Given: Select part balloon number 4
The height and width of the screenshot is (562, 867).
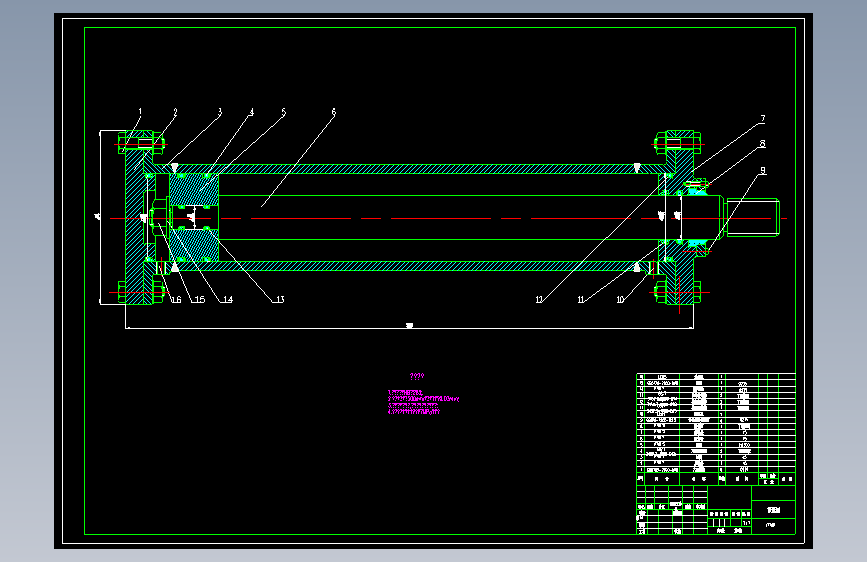Looking at the screenshot, I should (x=252, y=112).
